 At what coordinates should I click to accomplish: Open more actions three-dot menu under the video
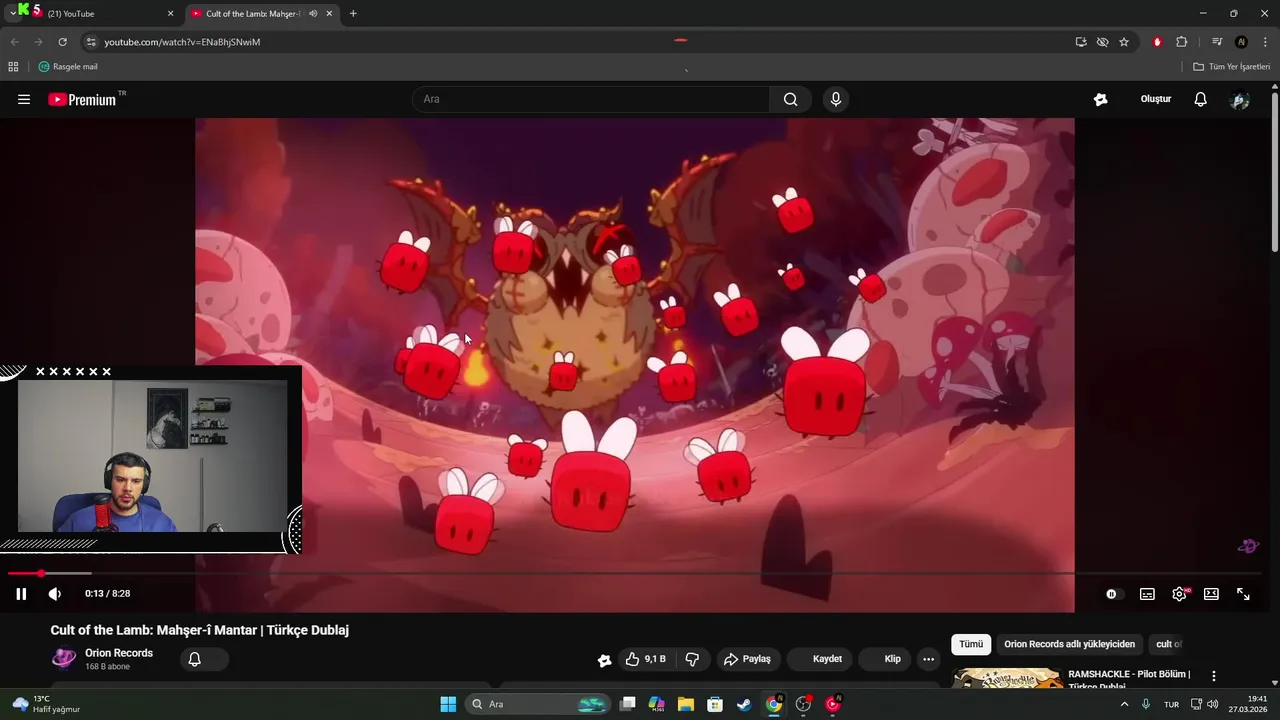click(x=928, y=659)
